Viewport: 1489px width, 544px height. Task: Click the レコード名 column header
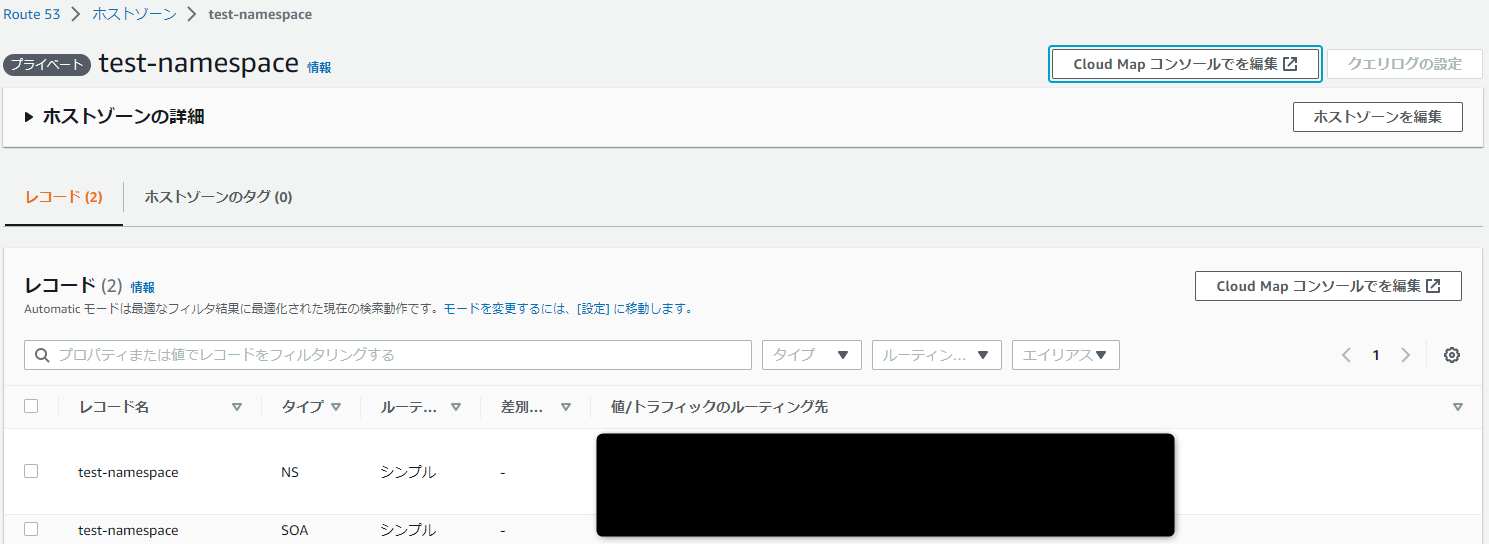point(114,407)
